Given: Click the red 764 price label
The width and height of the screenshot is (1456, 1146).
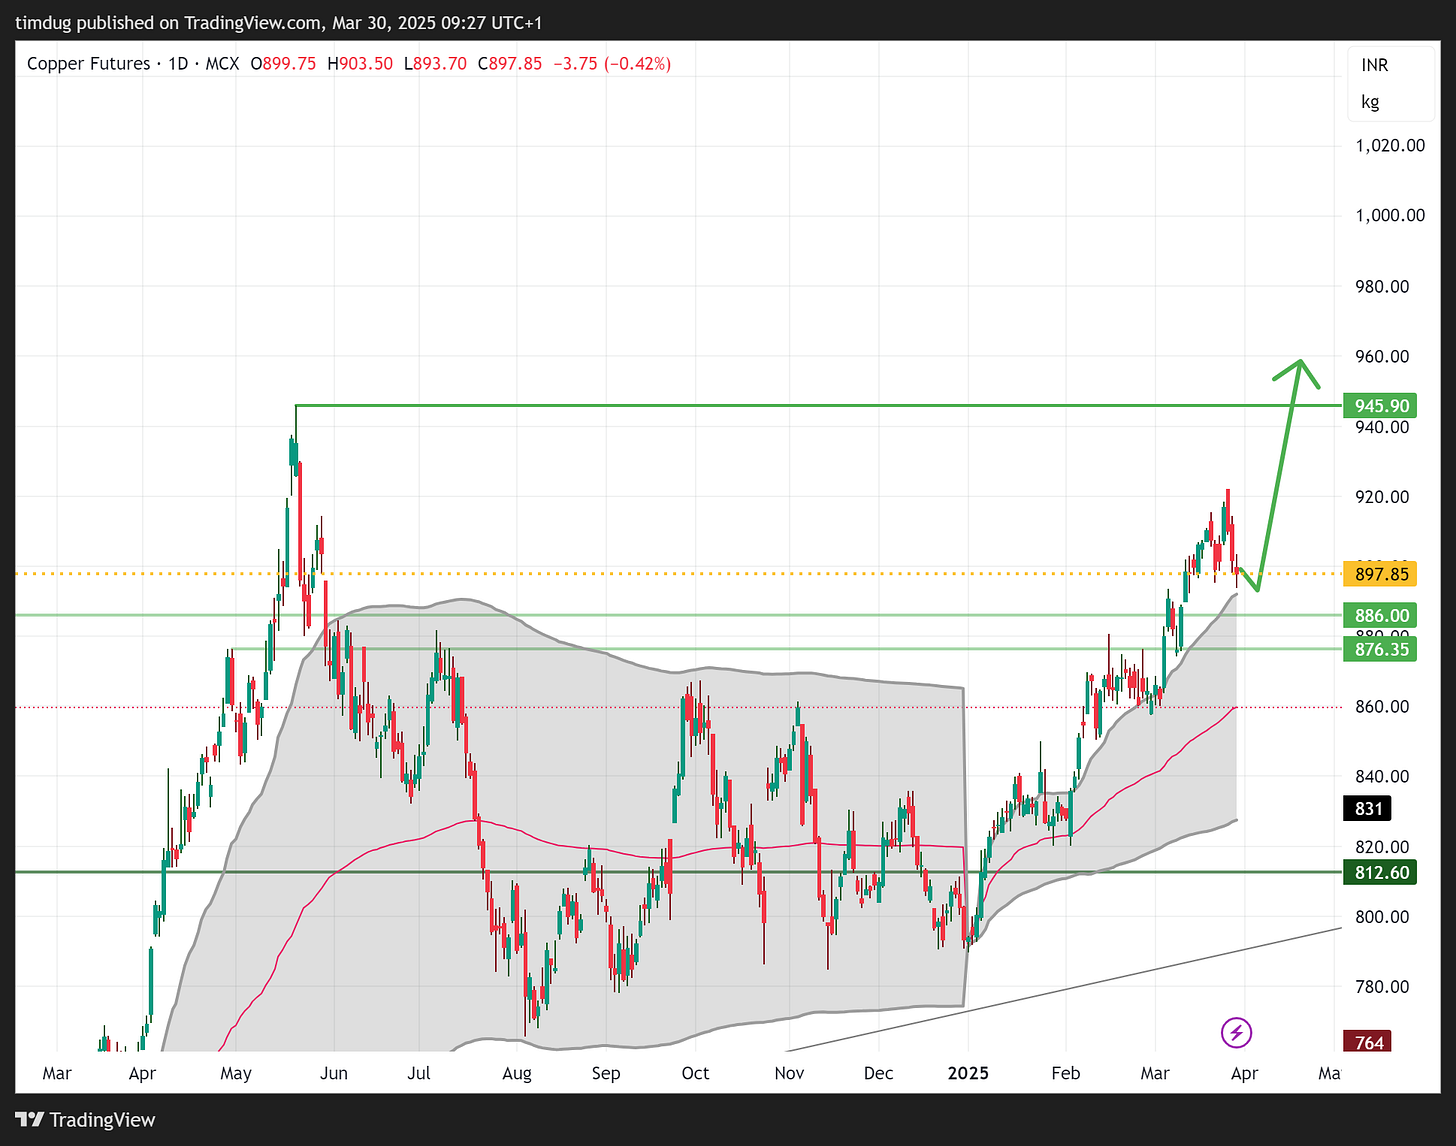Looking at the screenshot, I should (x=1369, y=1042).
